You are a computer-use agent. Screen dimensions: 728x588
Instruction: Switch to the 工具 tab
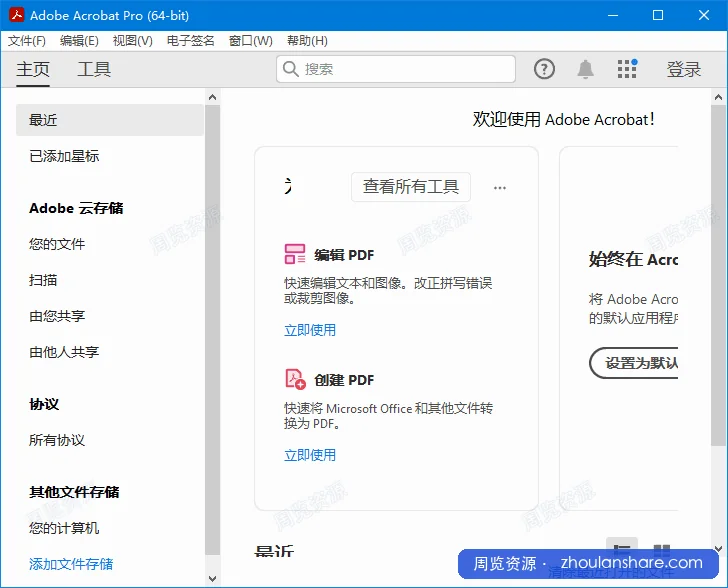[94, 70]
